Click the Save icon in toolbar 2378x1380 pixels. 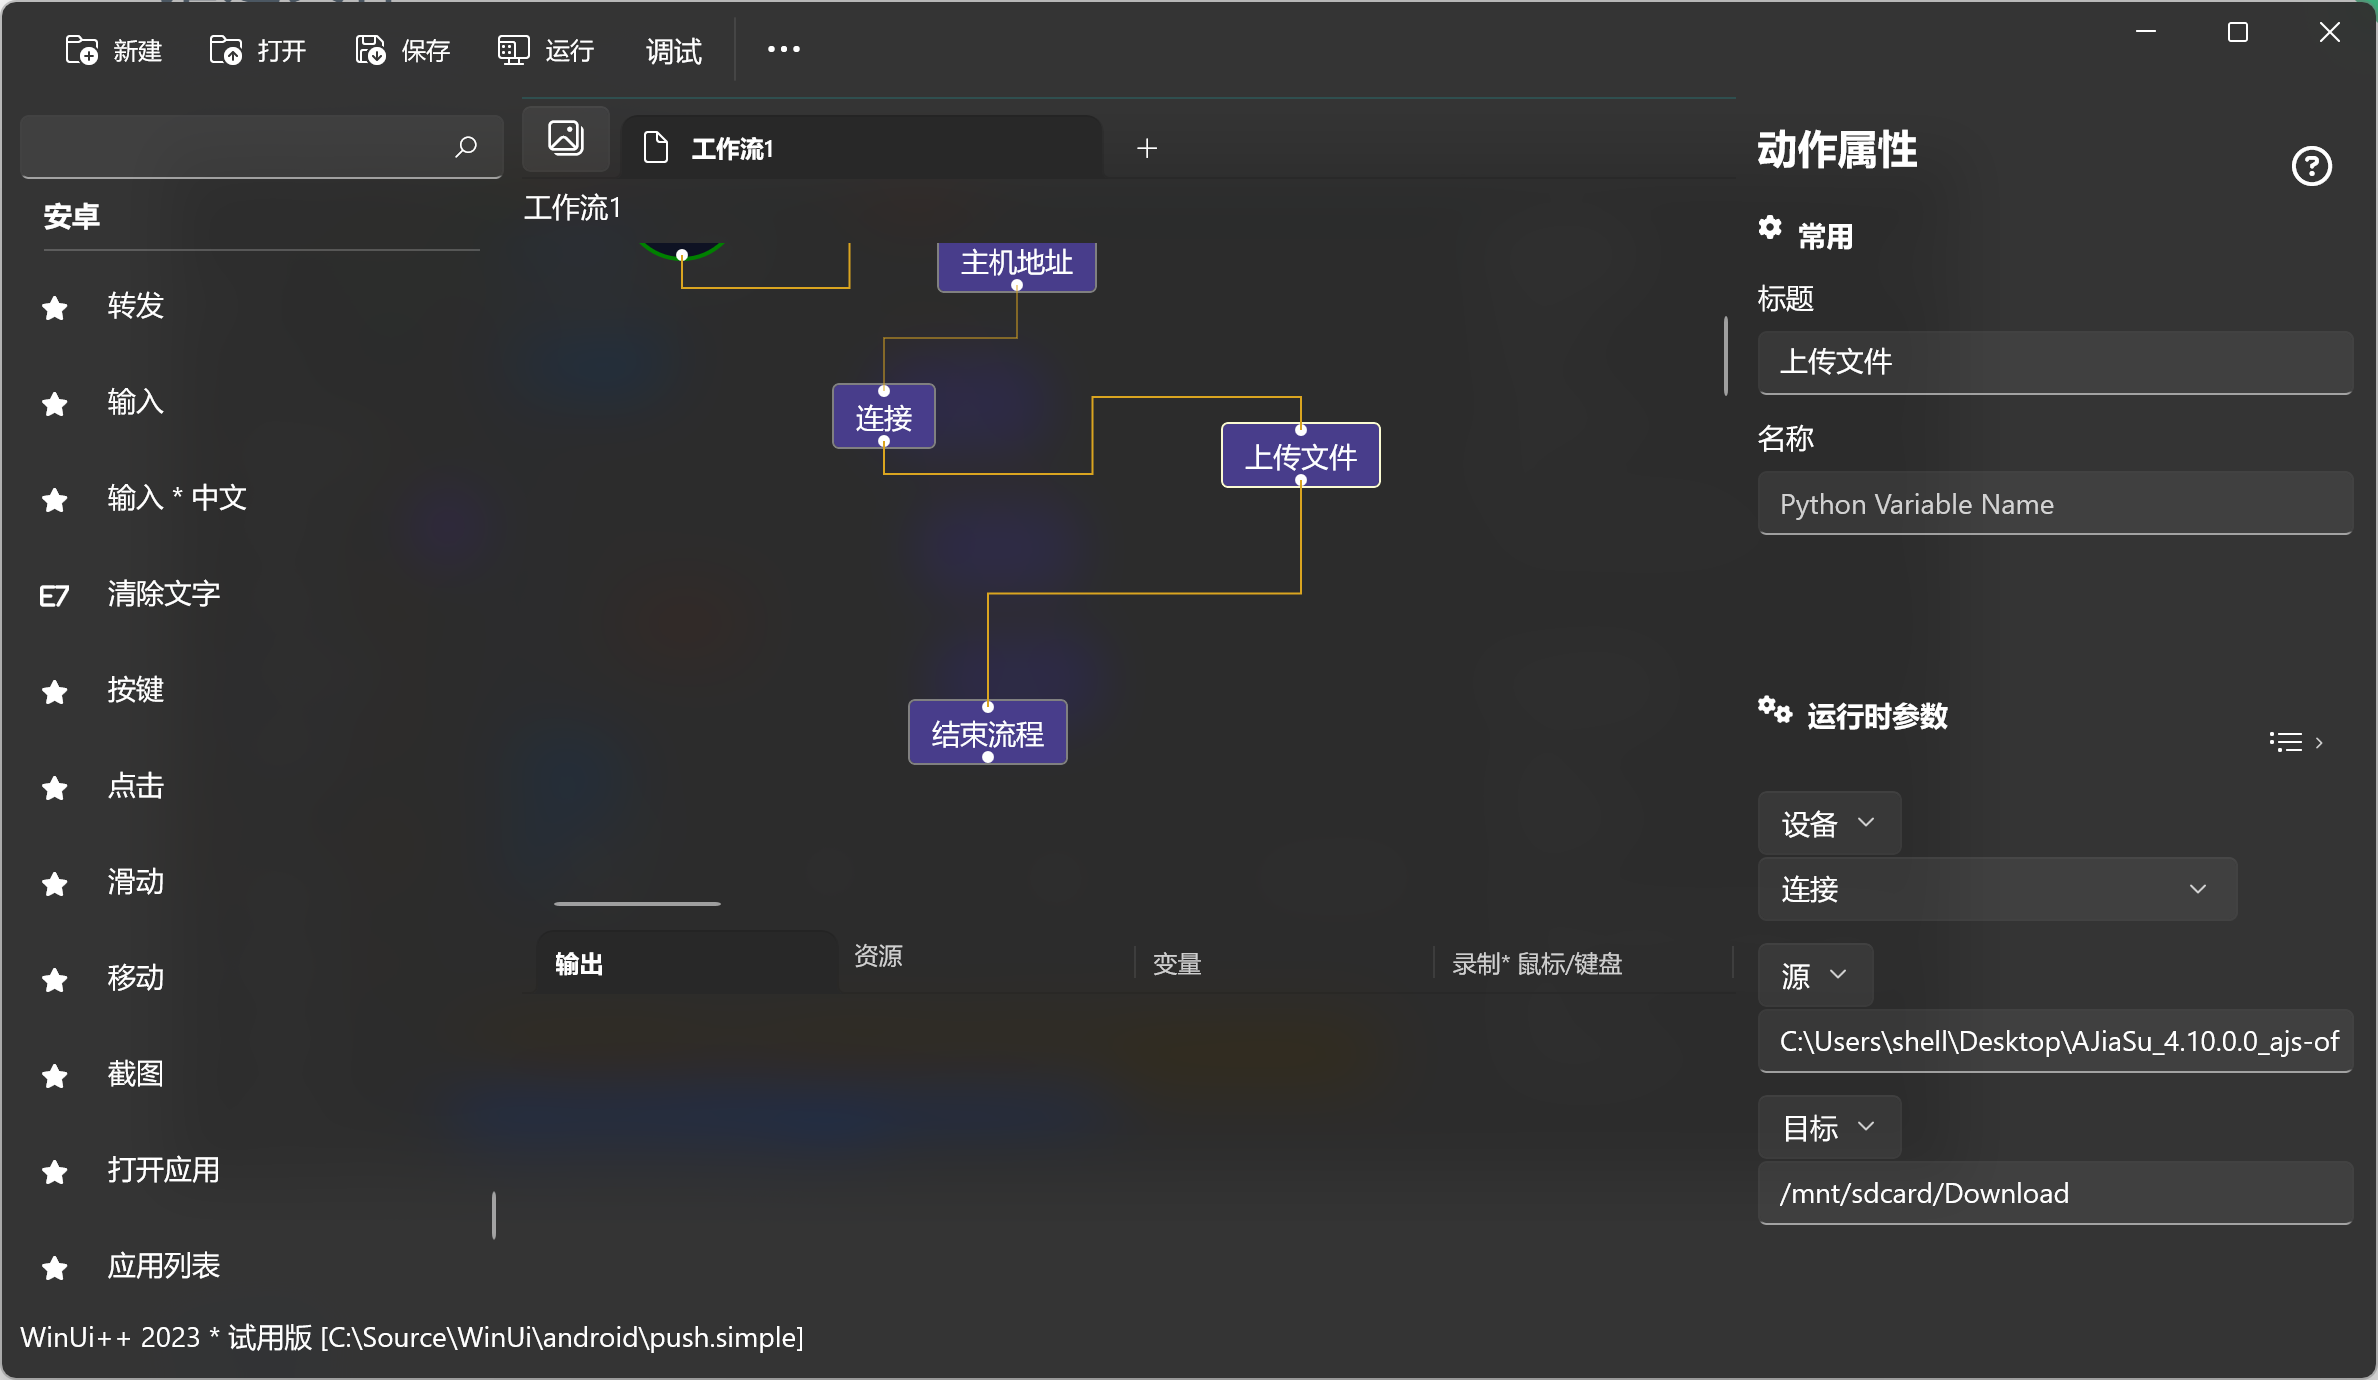(x=370, y=50)
